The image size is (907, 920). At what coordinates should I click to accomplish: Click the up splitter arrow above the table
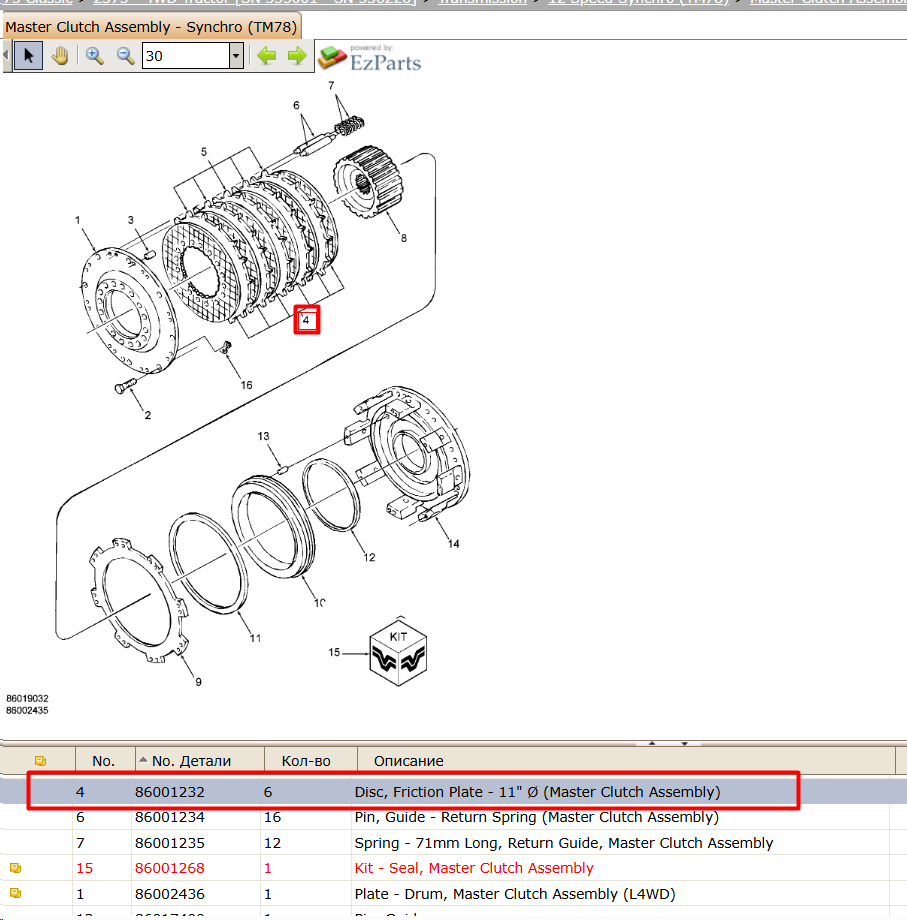652,743
